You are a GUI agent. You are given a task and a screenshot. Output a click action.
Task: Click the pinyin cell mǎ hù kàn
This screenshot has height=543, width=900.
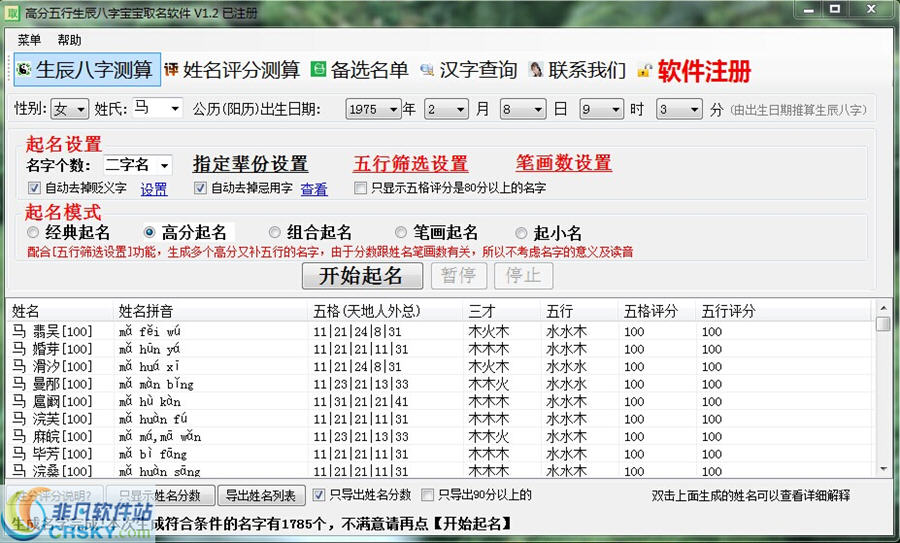[150, 401]
